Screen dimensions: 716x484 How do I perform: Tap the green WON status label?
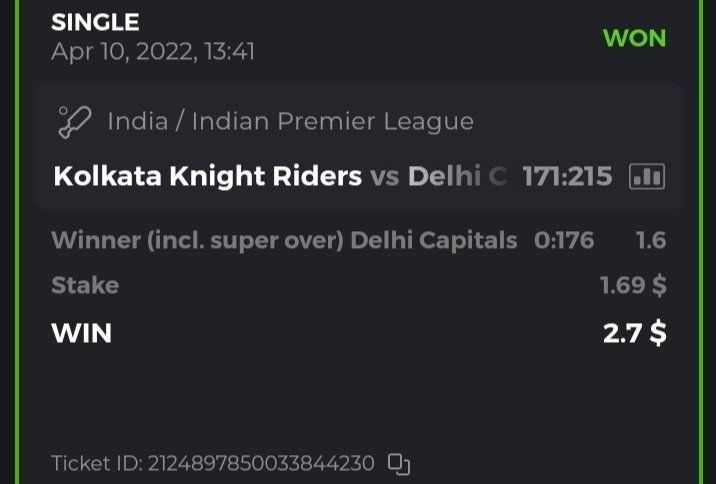click(x=634, y=38)
